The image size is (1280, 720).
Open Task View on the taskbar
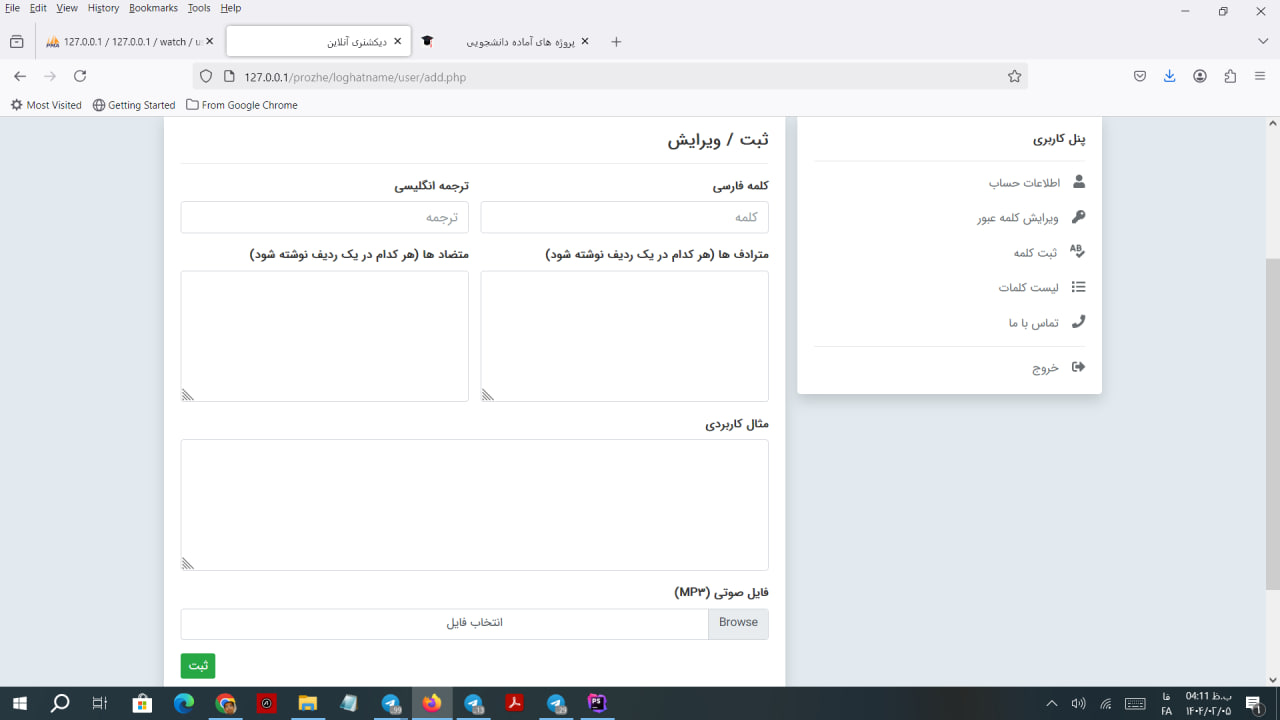pos(100,703)
